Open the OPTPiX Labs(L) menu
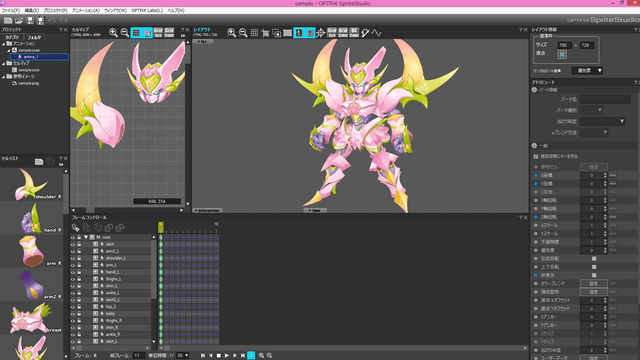Viewport: 640px width, 360px height. pyautogui.click(x=147, y=11)
